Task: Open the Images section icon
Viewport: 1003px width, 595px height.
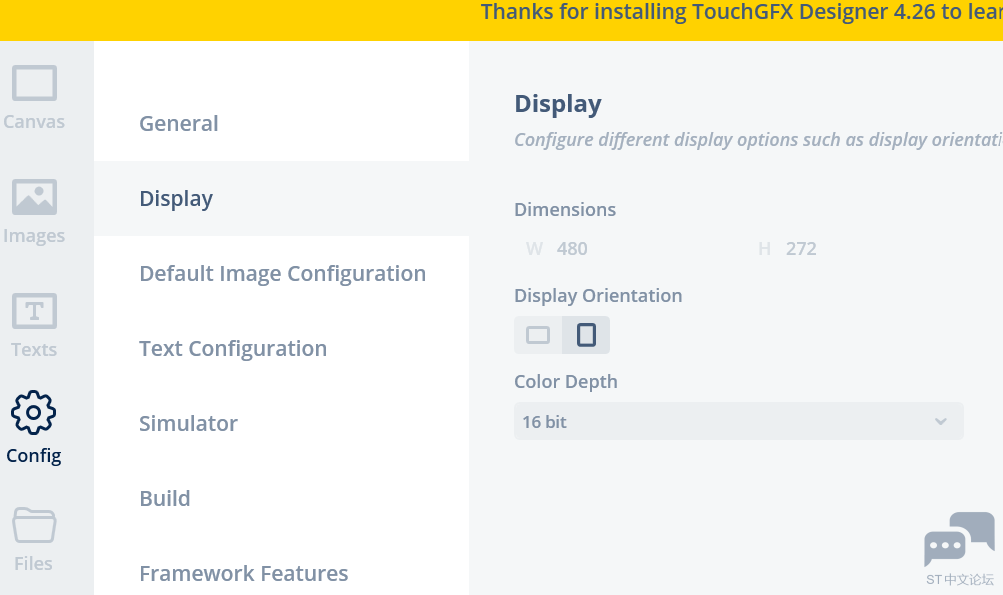Action: (x=35, y=197)
